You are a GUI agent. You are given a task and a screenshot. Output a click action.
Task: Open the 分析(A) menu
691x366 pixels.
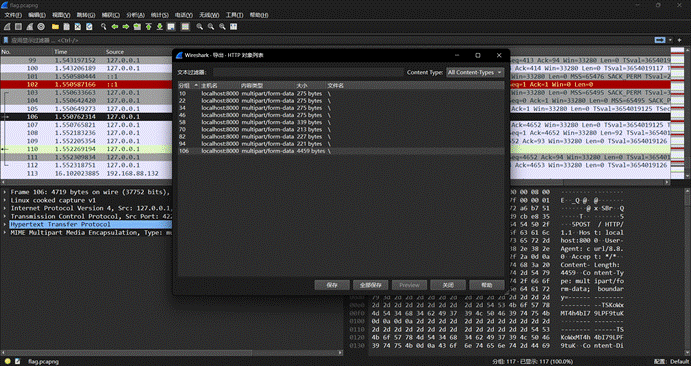135,15
